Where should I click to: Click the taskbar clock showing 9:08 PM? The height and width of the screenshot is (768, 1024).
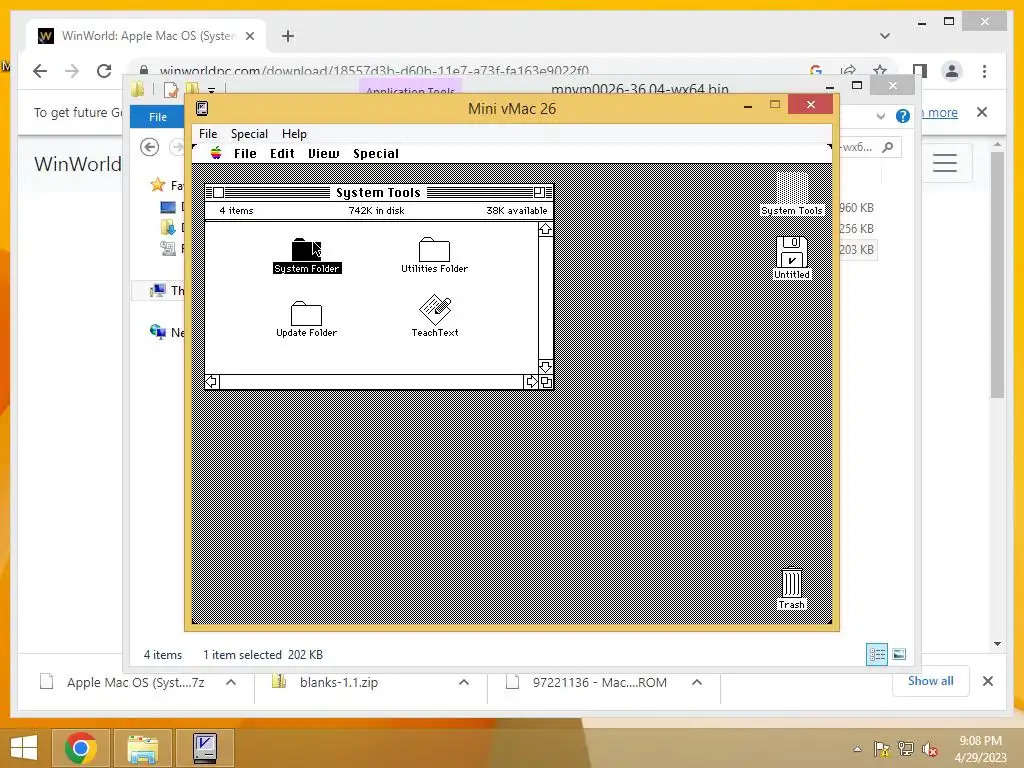980,749
